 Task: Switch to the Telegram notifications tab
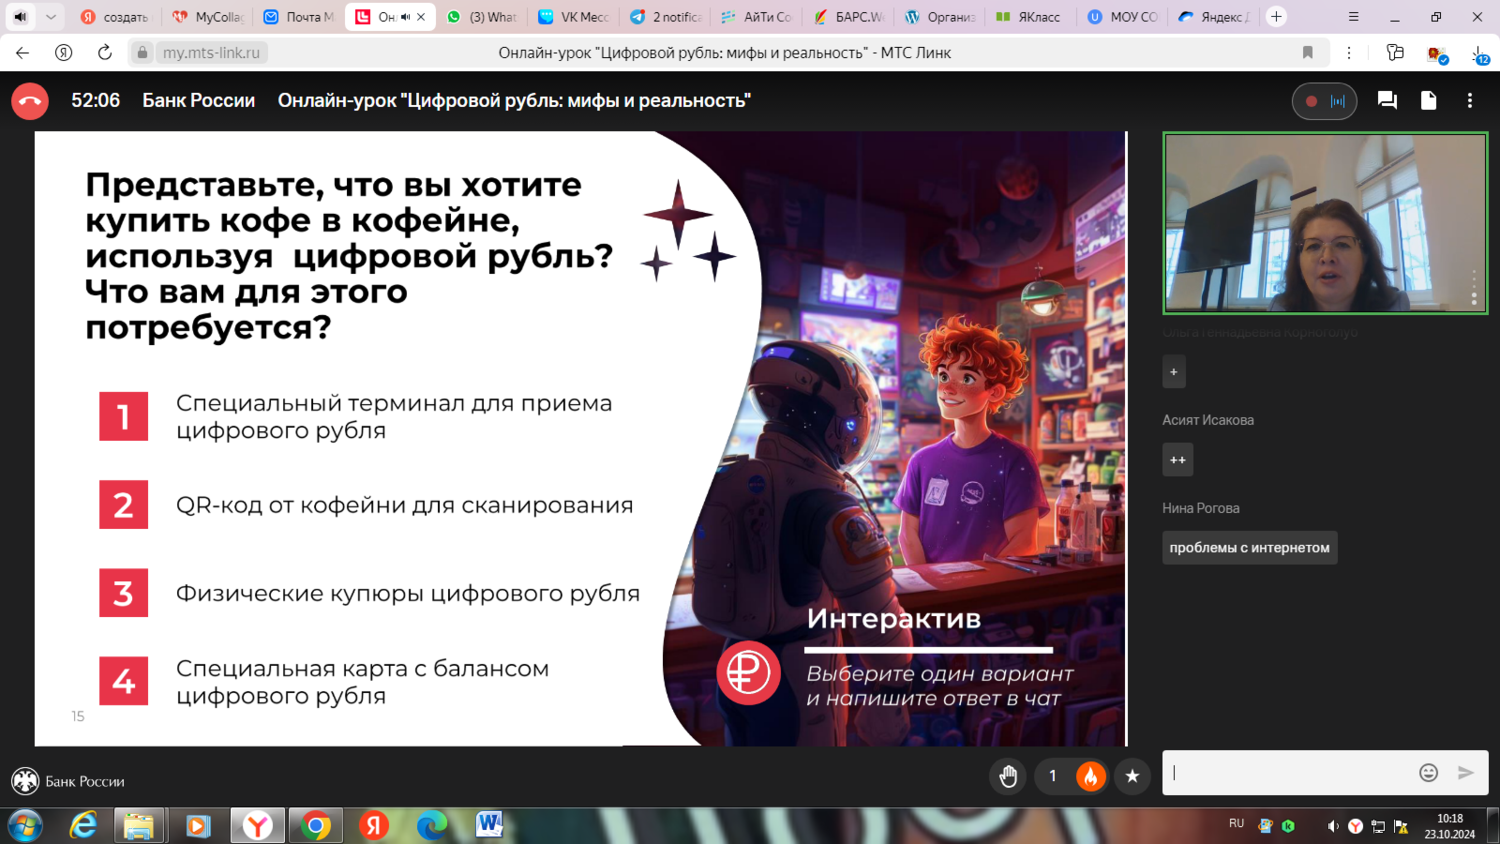point(665,17)
